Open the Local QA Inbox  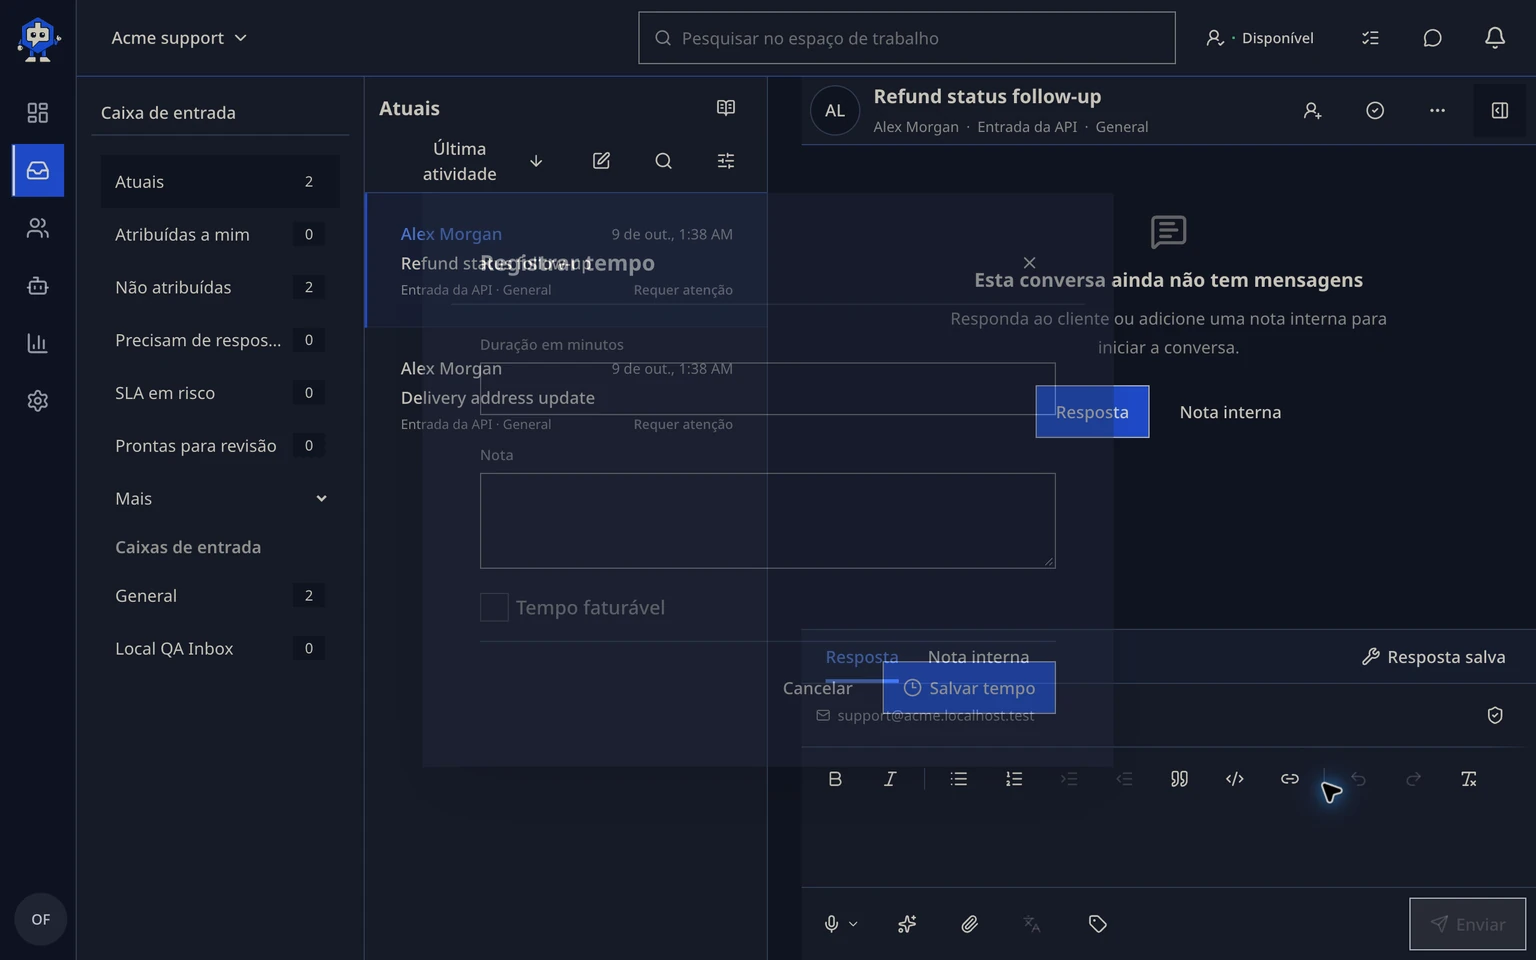click(220, 649)
